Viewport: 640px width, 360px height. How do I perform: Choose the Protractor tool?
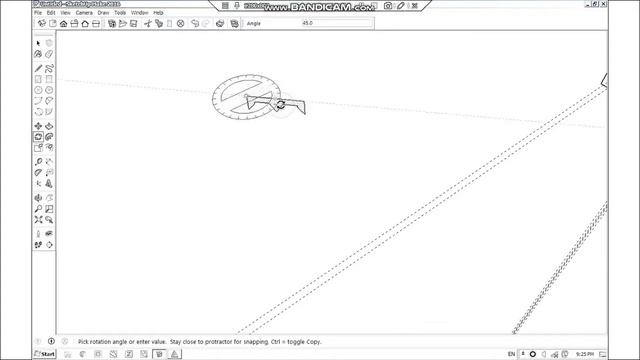(x=38, y=173)
